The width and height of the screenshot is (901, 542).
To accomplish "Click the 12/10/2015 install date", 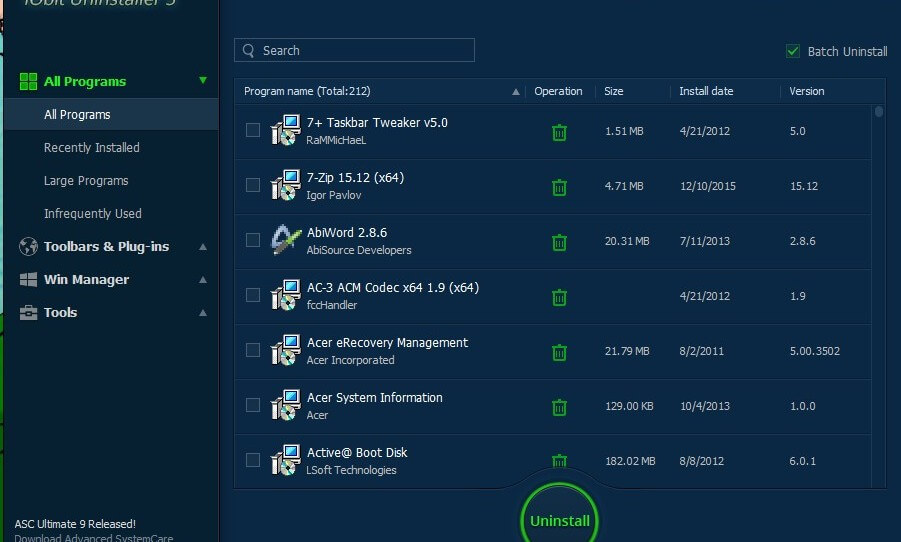I will [x=707, y=186].
